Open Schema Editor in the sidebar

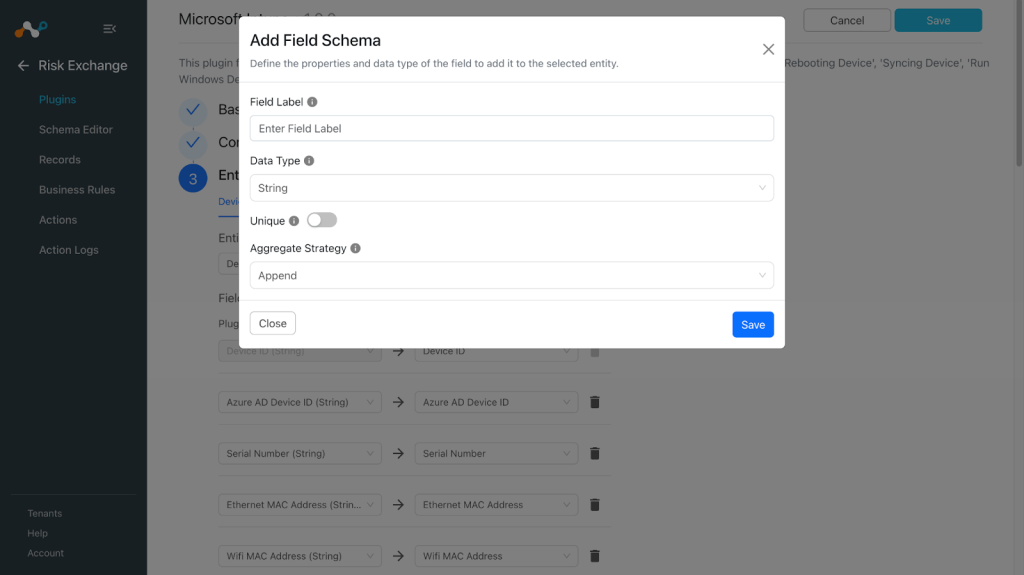tap(76, 129)
